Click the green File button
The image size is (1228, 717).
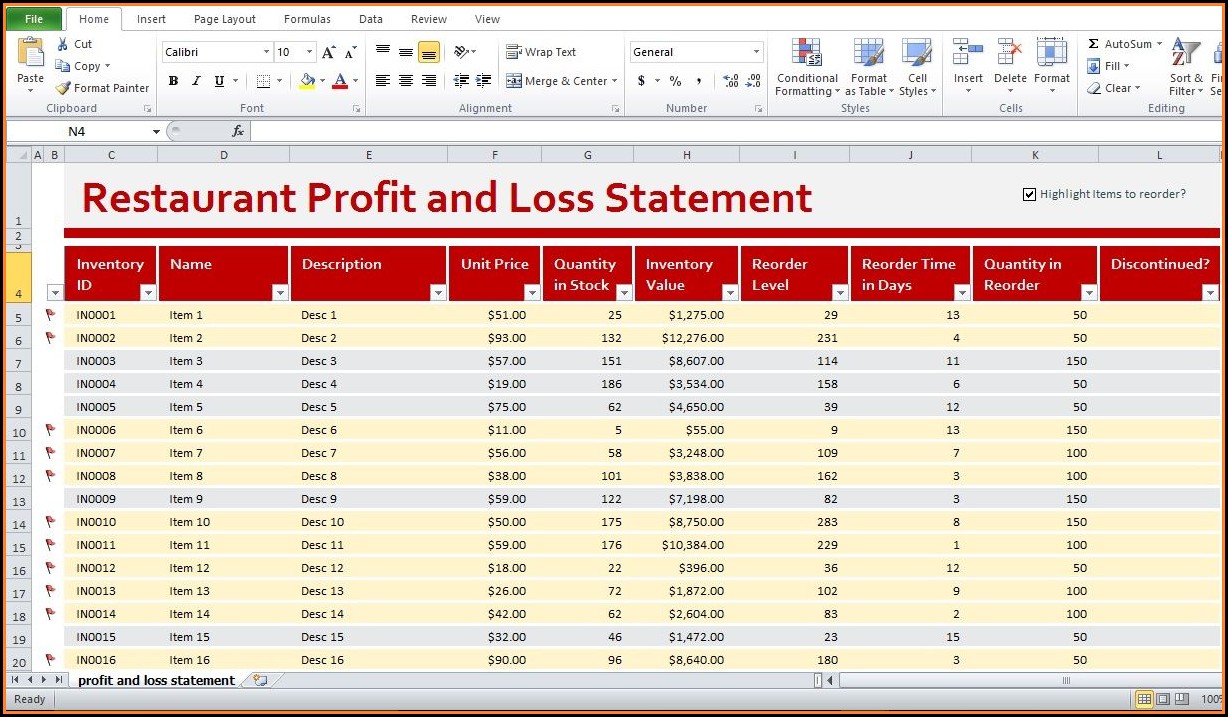coord(34,19)
